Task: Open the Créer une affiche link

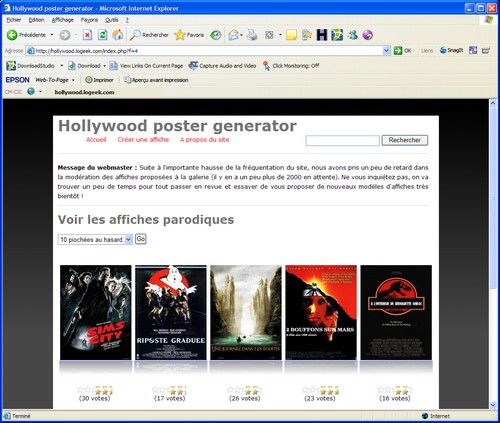Action: [x=143, y=139]
